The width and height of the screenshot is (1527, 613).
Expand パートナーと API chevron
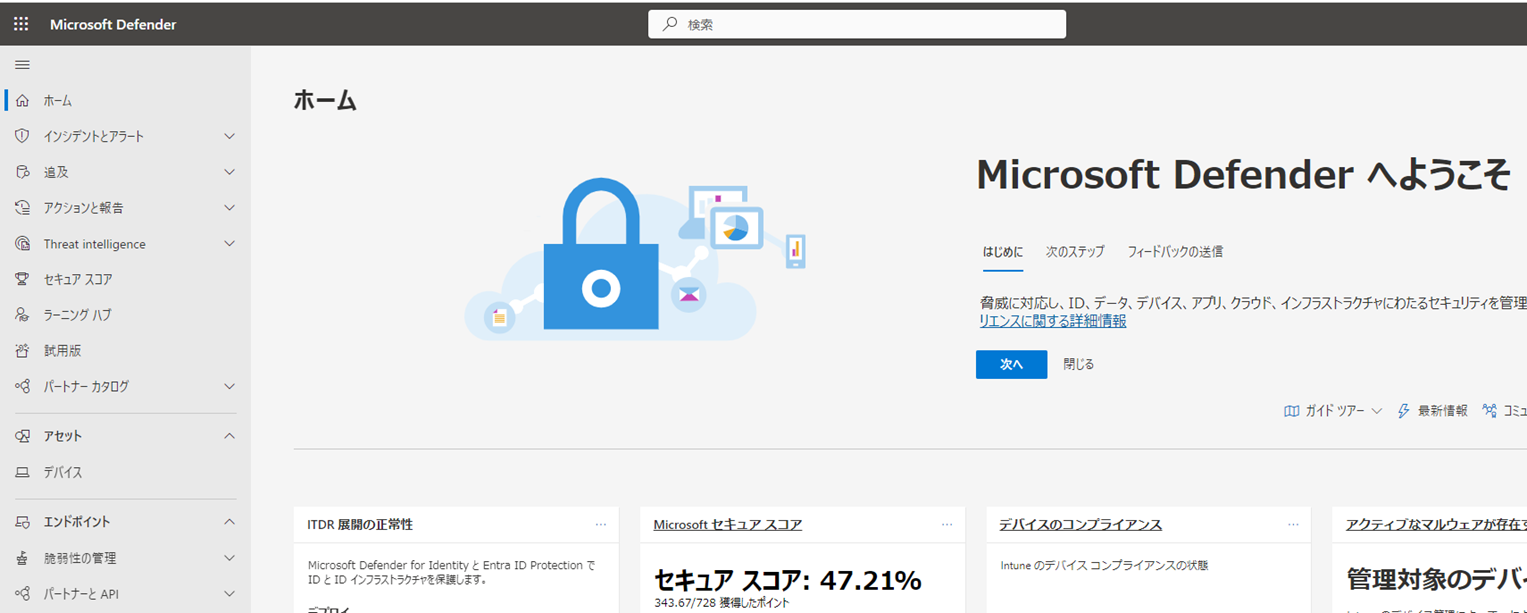229,594
